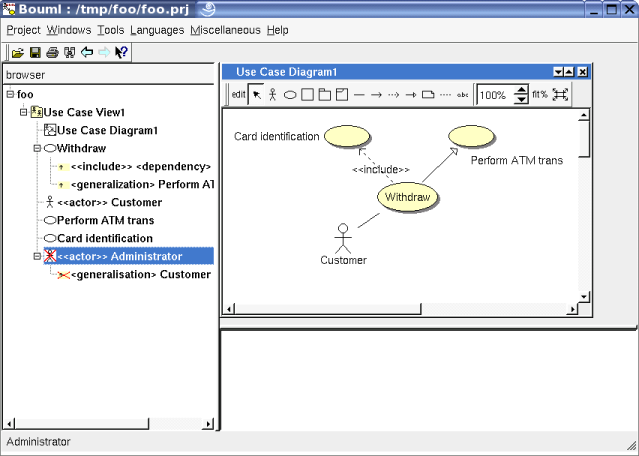
Task: Click diagram horizontal scrollbar right arrow
Action: pyautogui.click(x=573, y=309)
